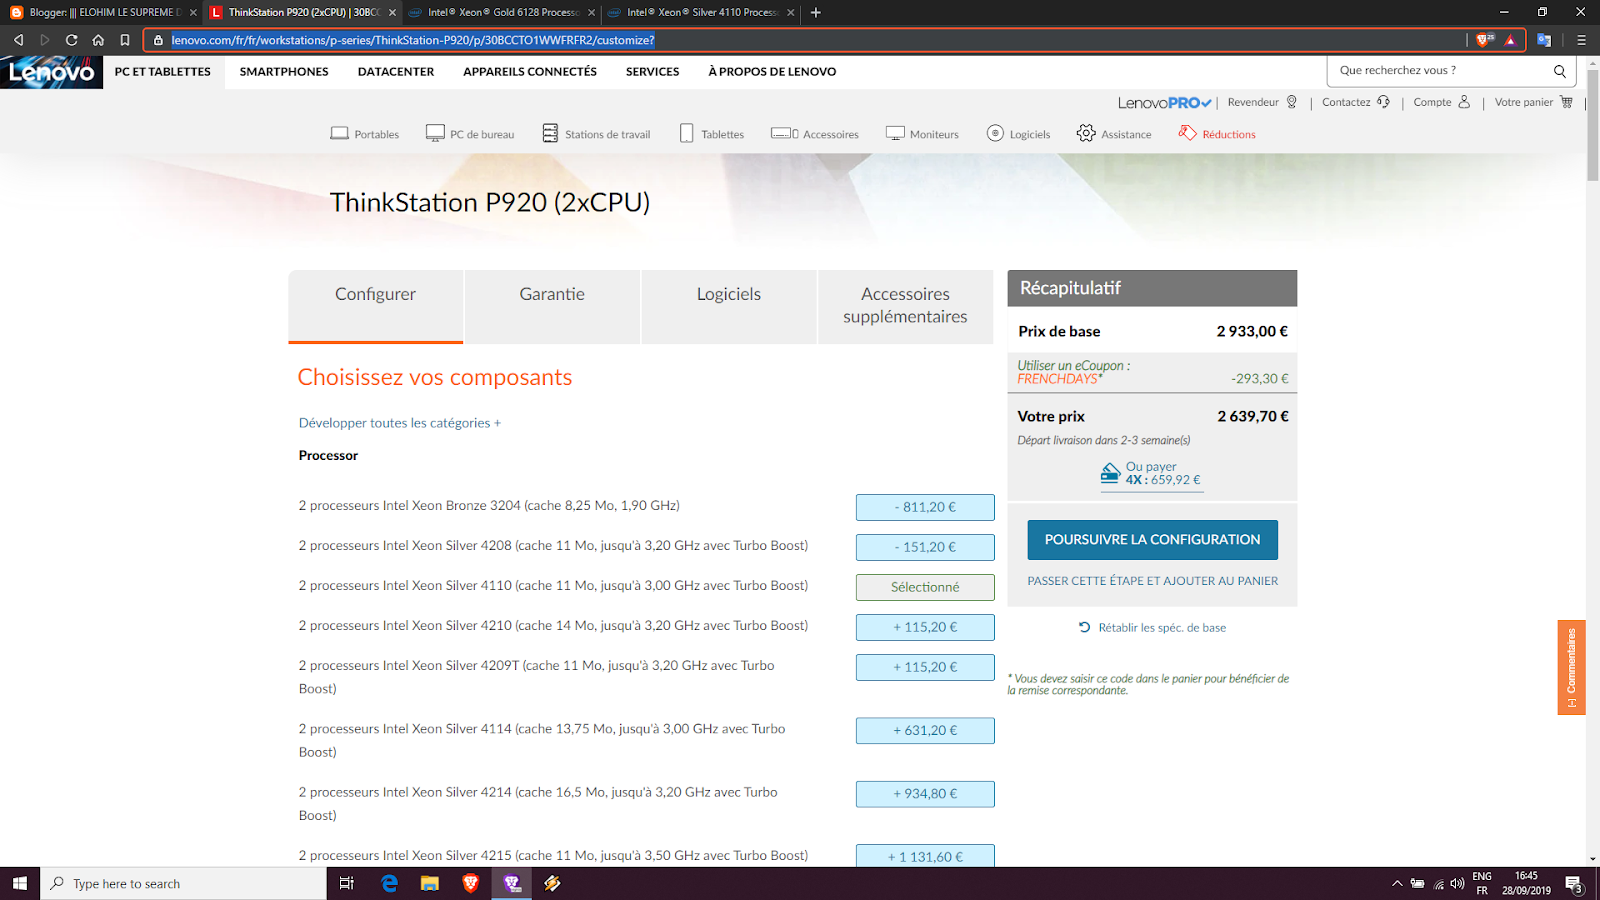Click the Brave rewards triangle icon

click(1510, 40)
